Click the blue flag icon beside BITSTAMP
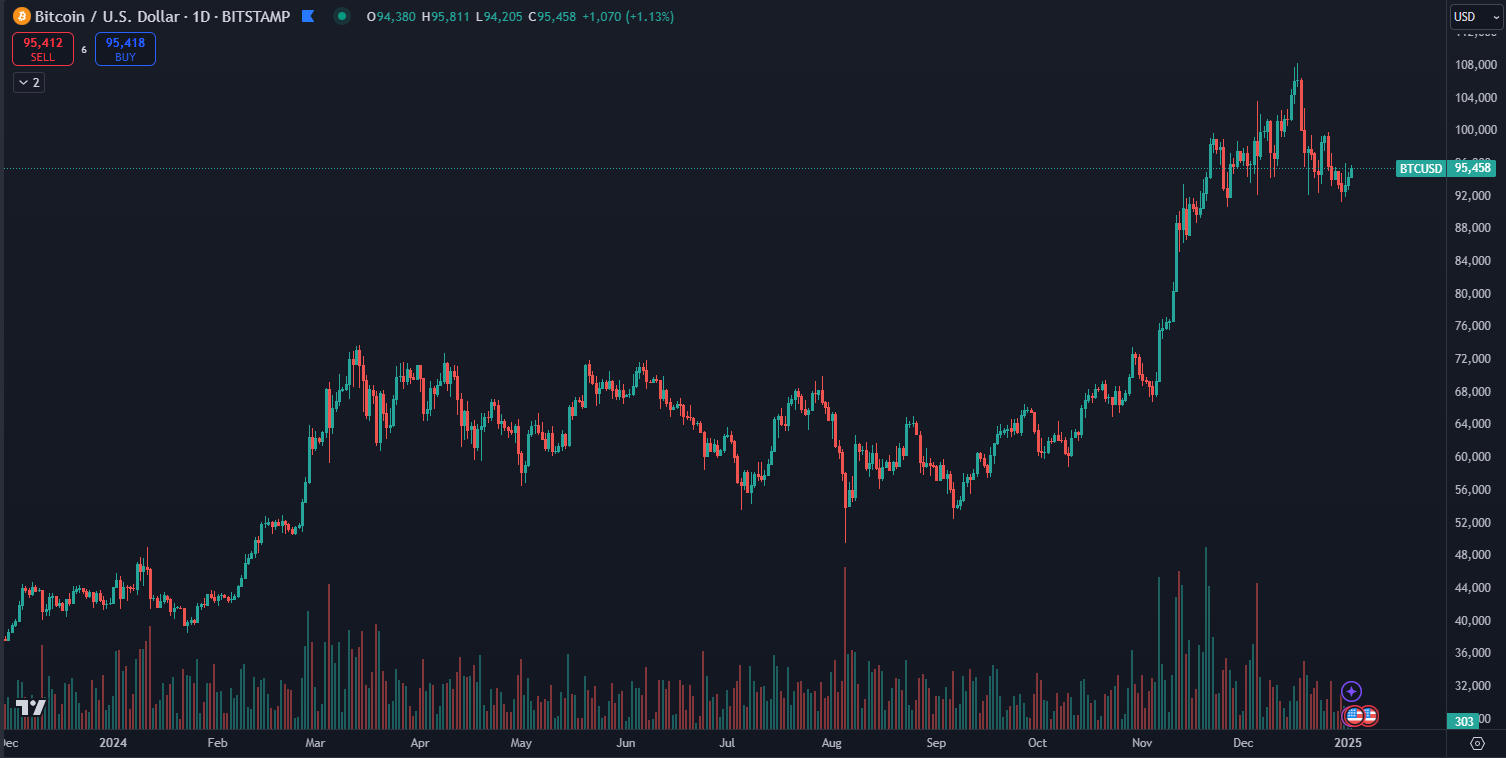Screen dimensions: 1506x758 point(307,16)
